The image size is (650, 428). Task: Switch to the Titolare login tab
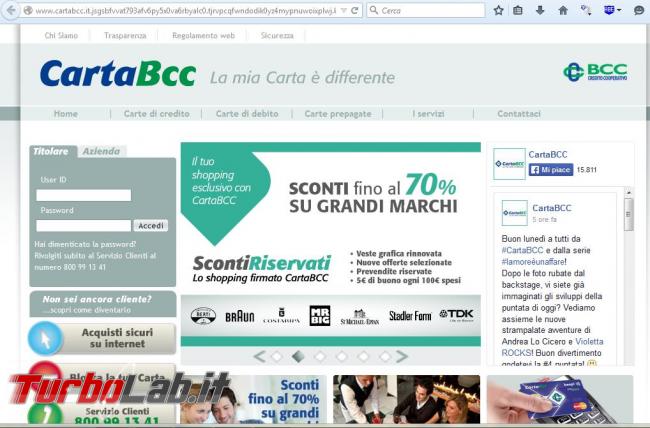pos(51,151)
